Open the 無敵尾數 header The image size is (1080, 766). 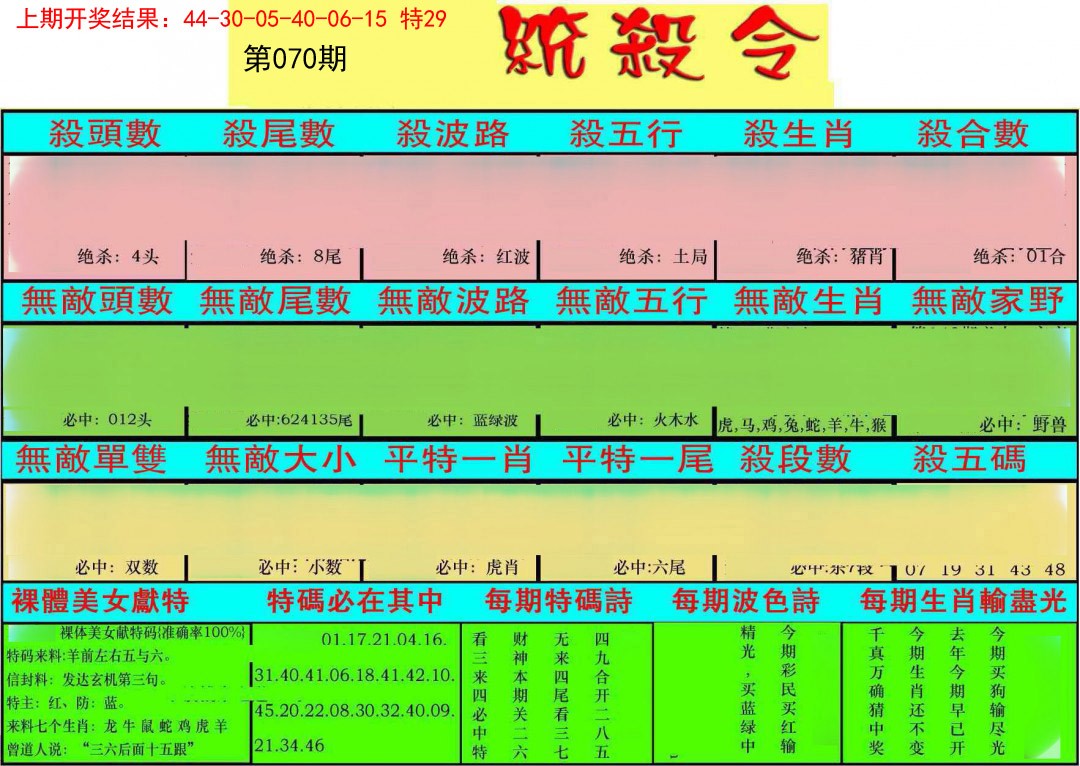tap(275, 301)
